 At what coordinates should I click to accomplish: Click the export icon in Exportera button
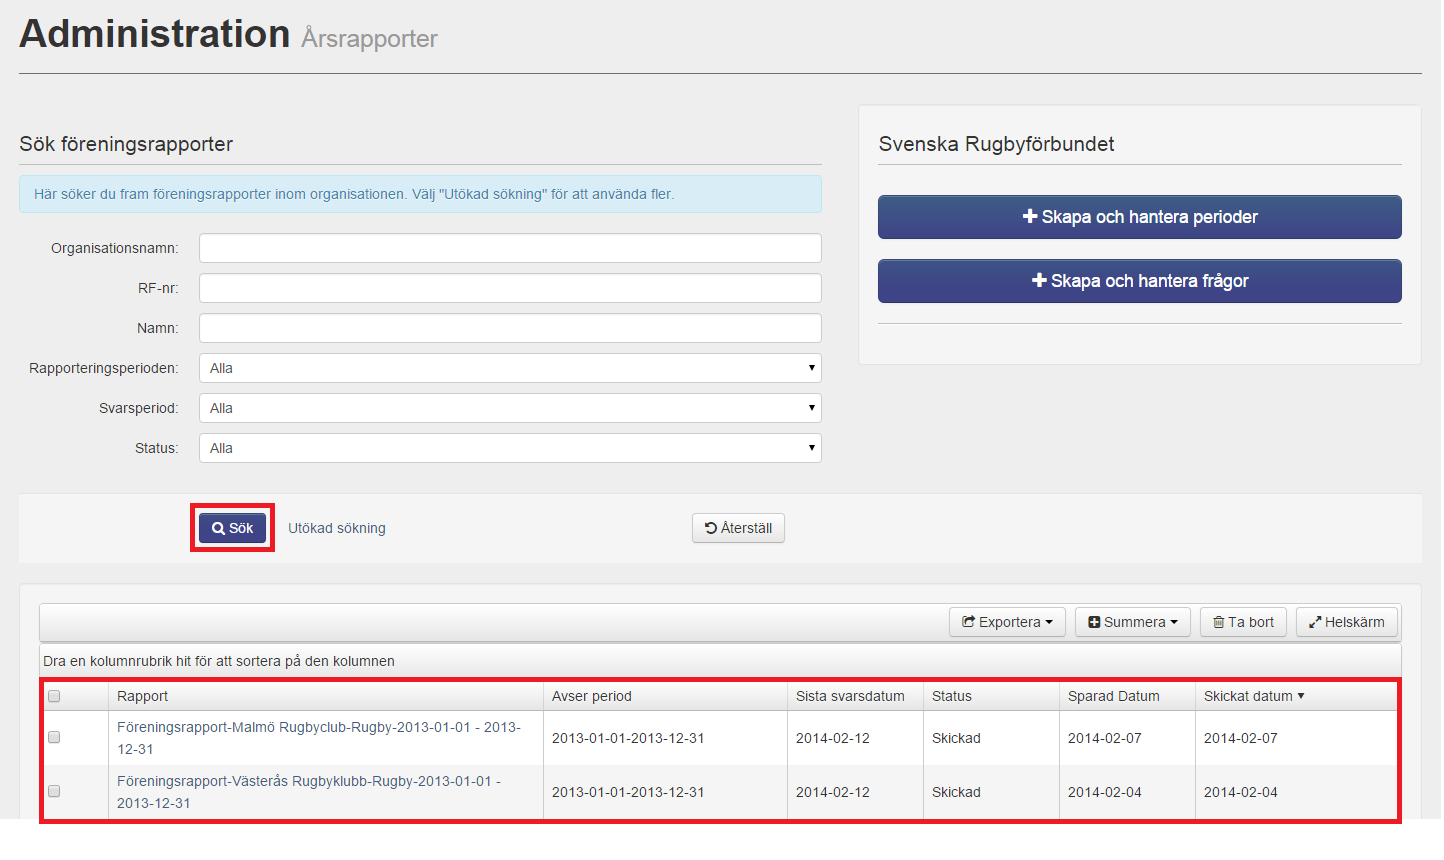click(x=968, y=622)
